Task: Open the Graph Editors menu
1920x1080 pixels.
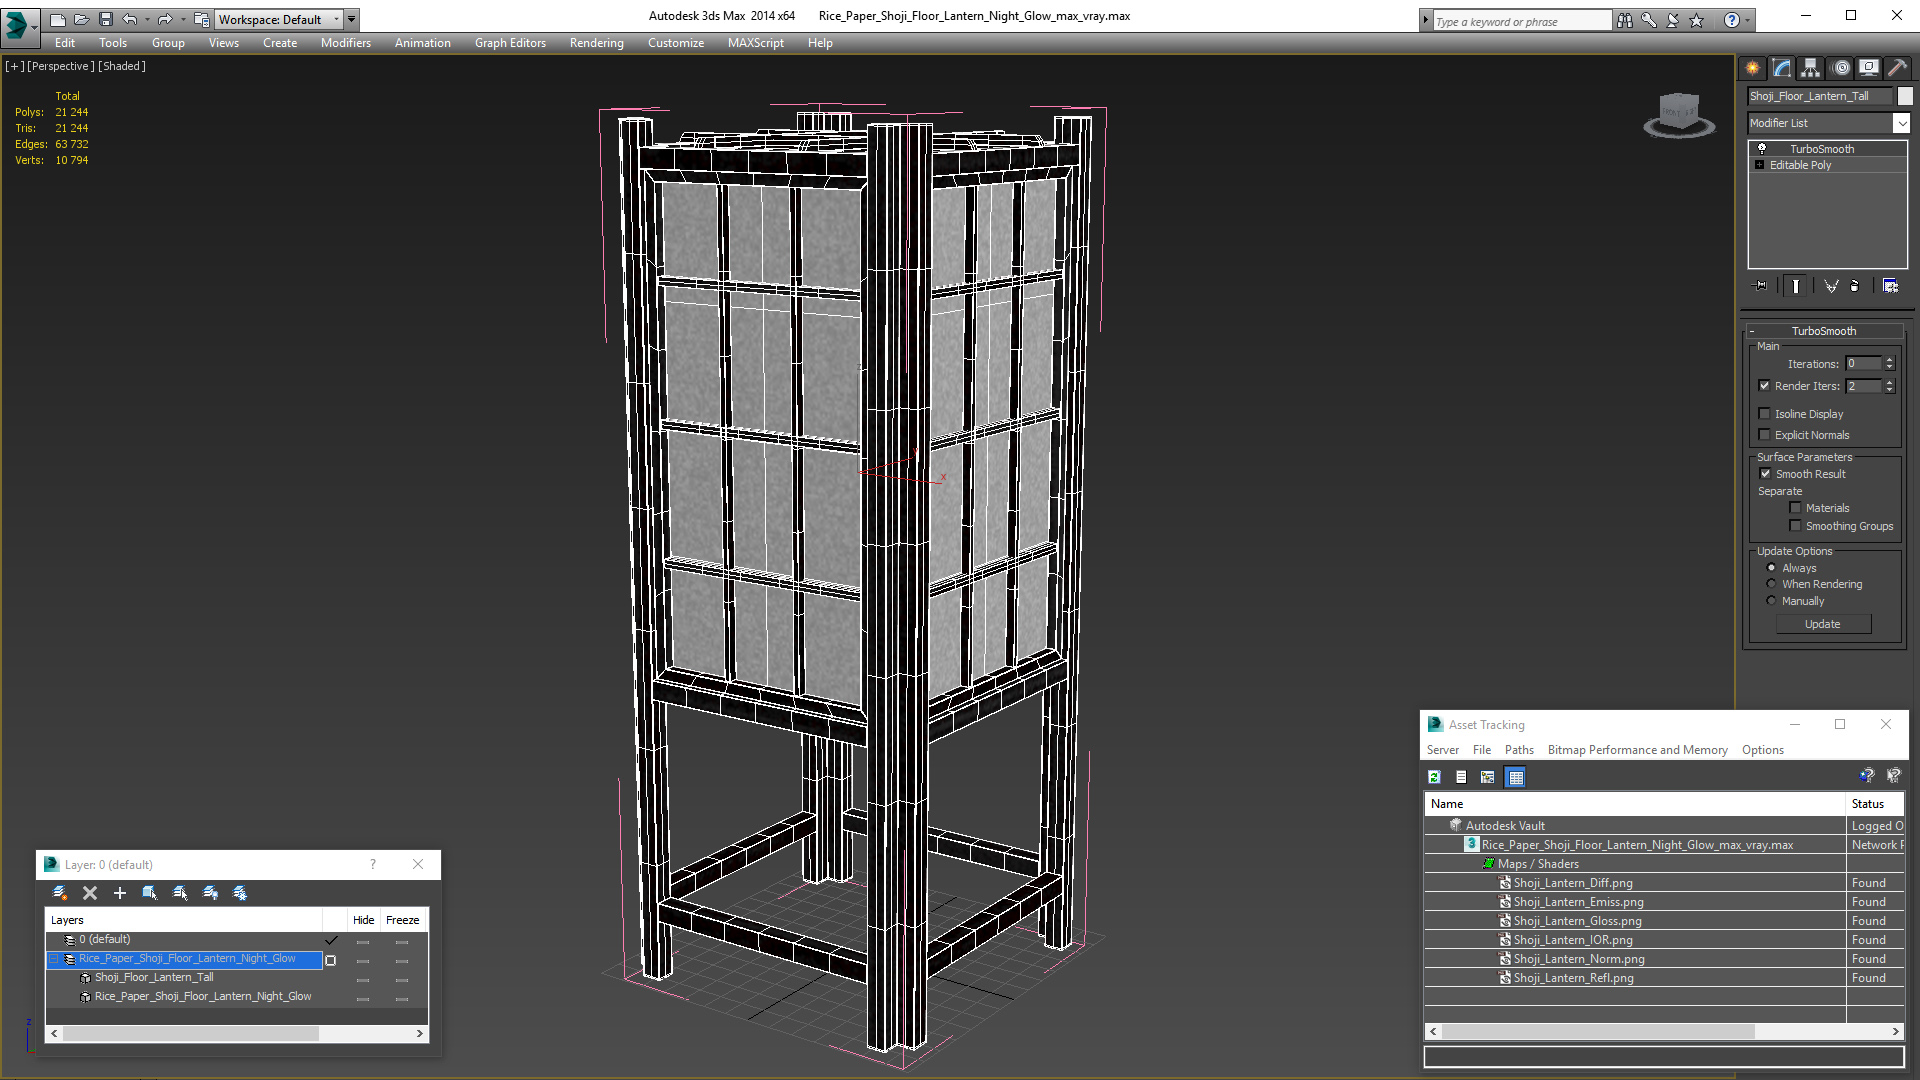Action: point(510,43)
